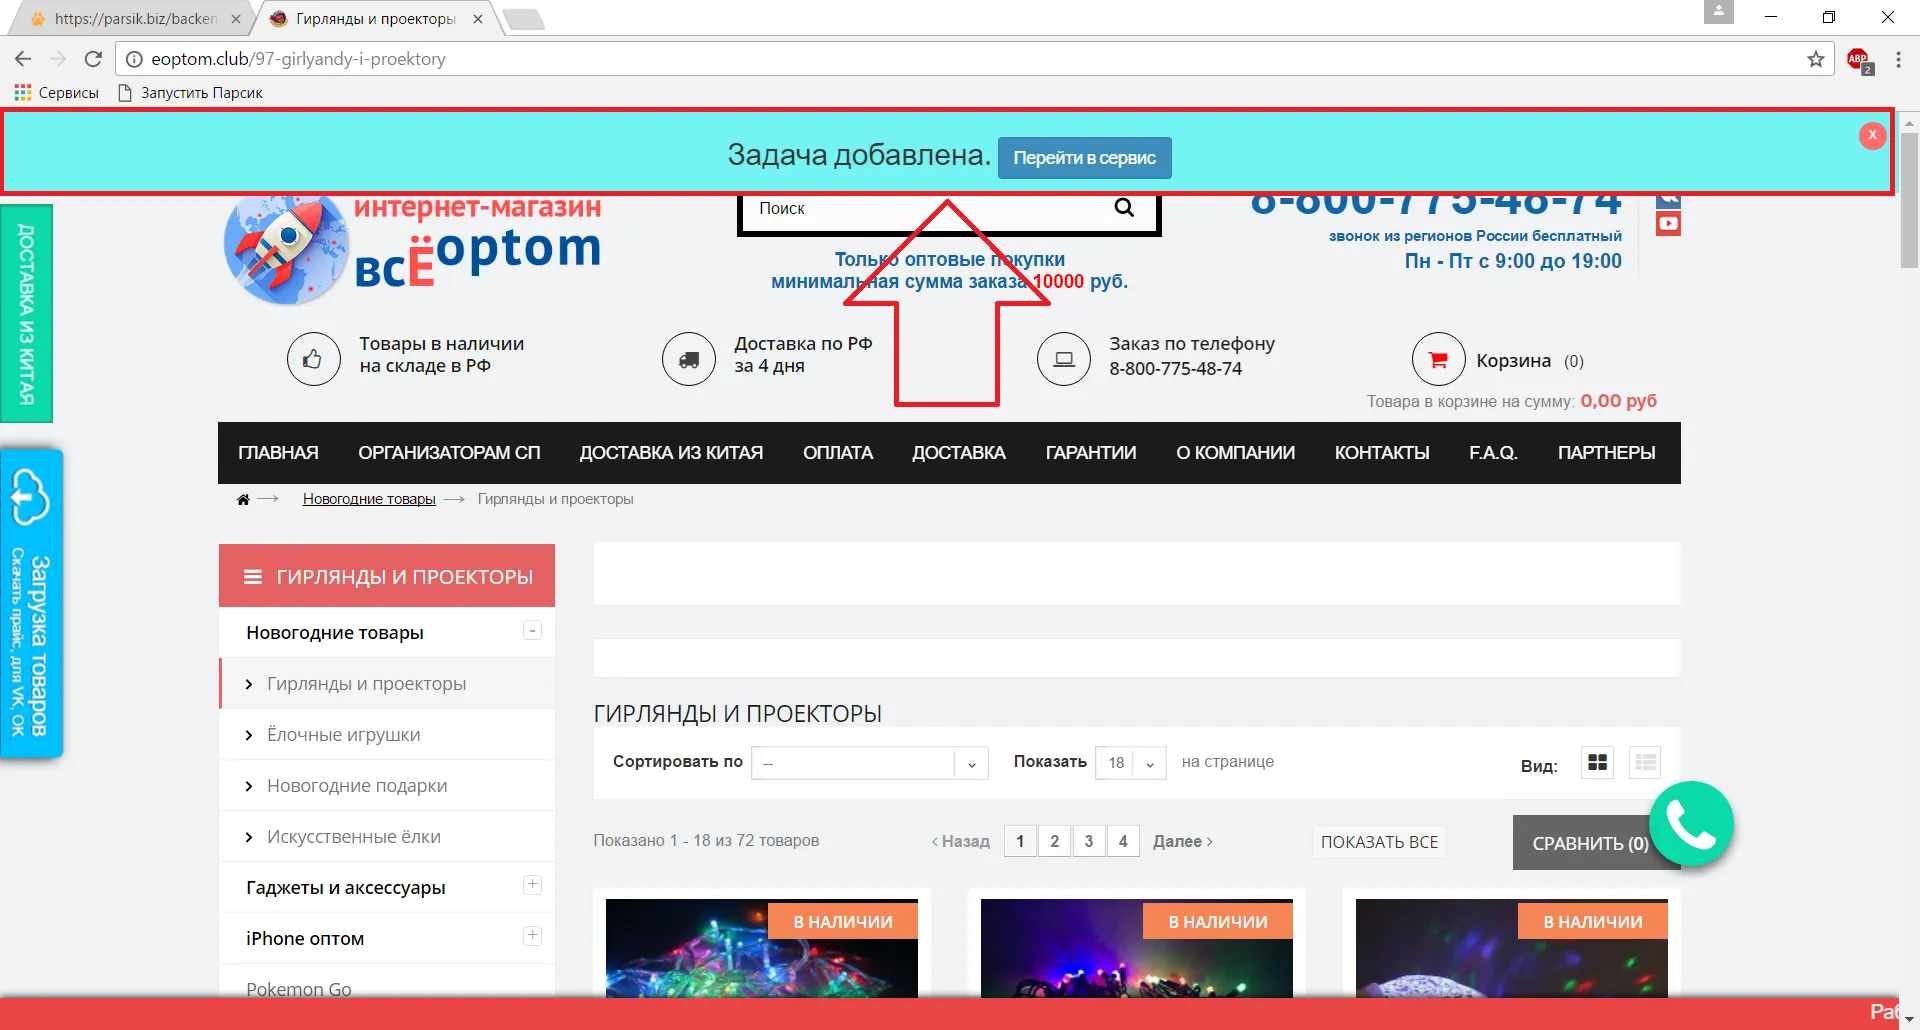
Task: Open 'ДОСТАВКА ИЗ КИТАЯ' menu item
Action: (671, 453)
